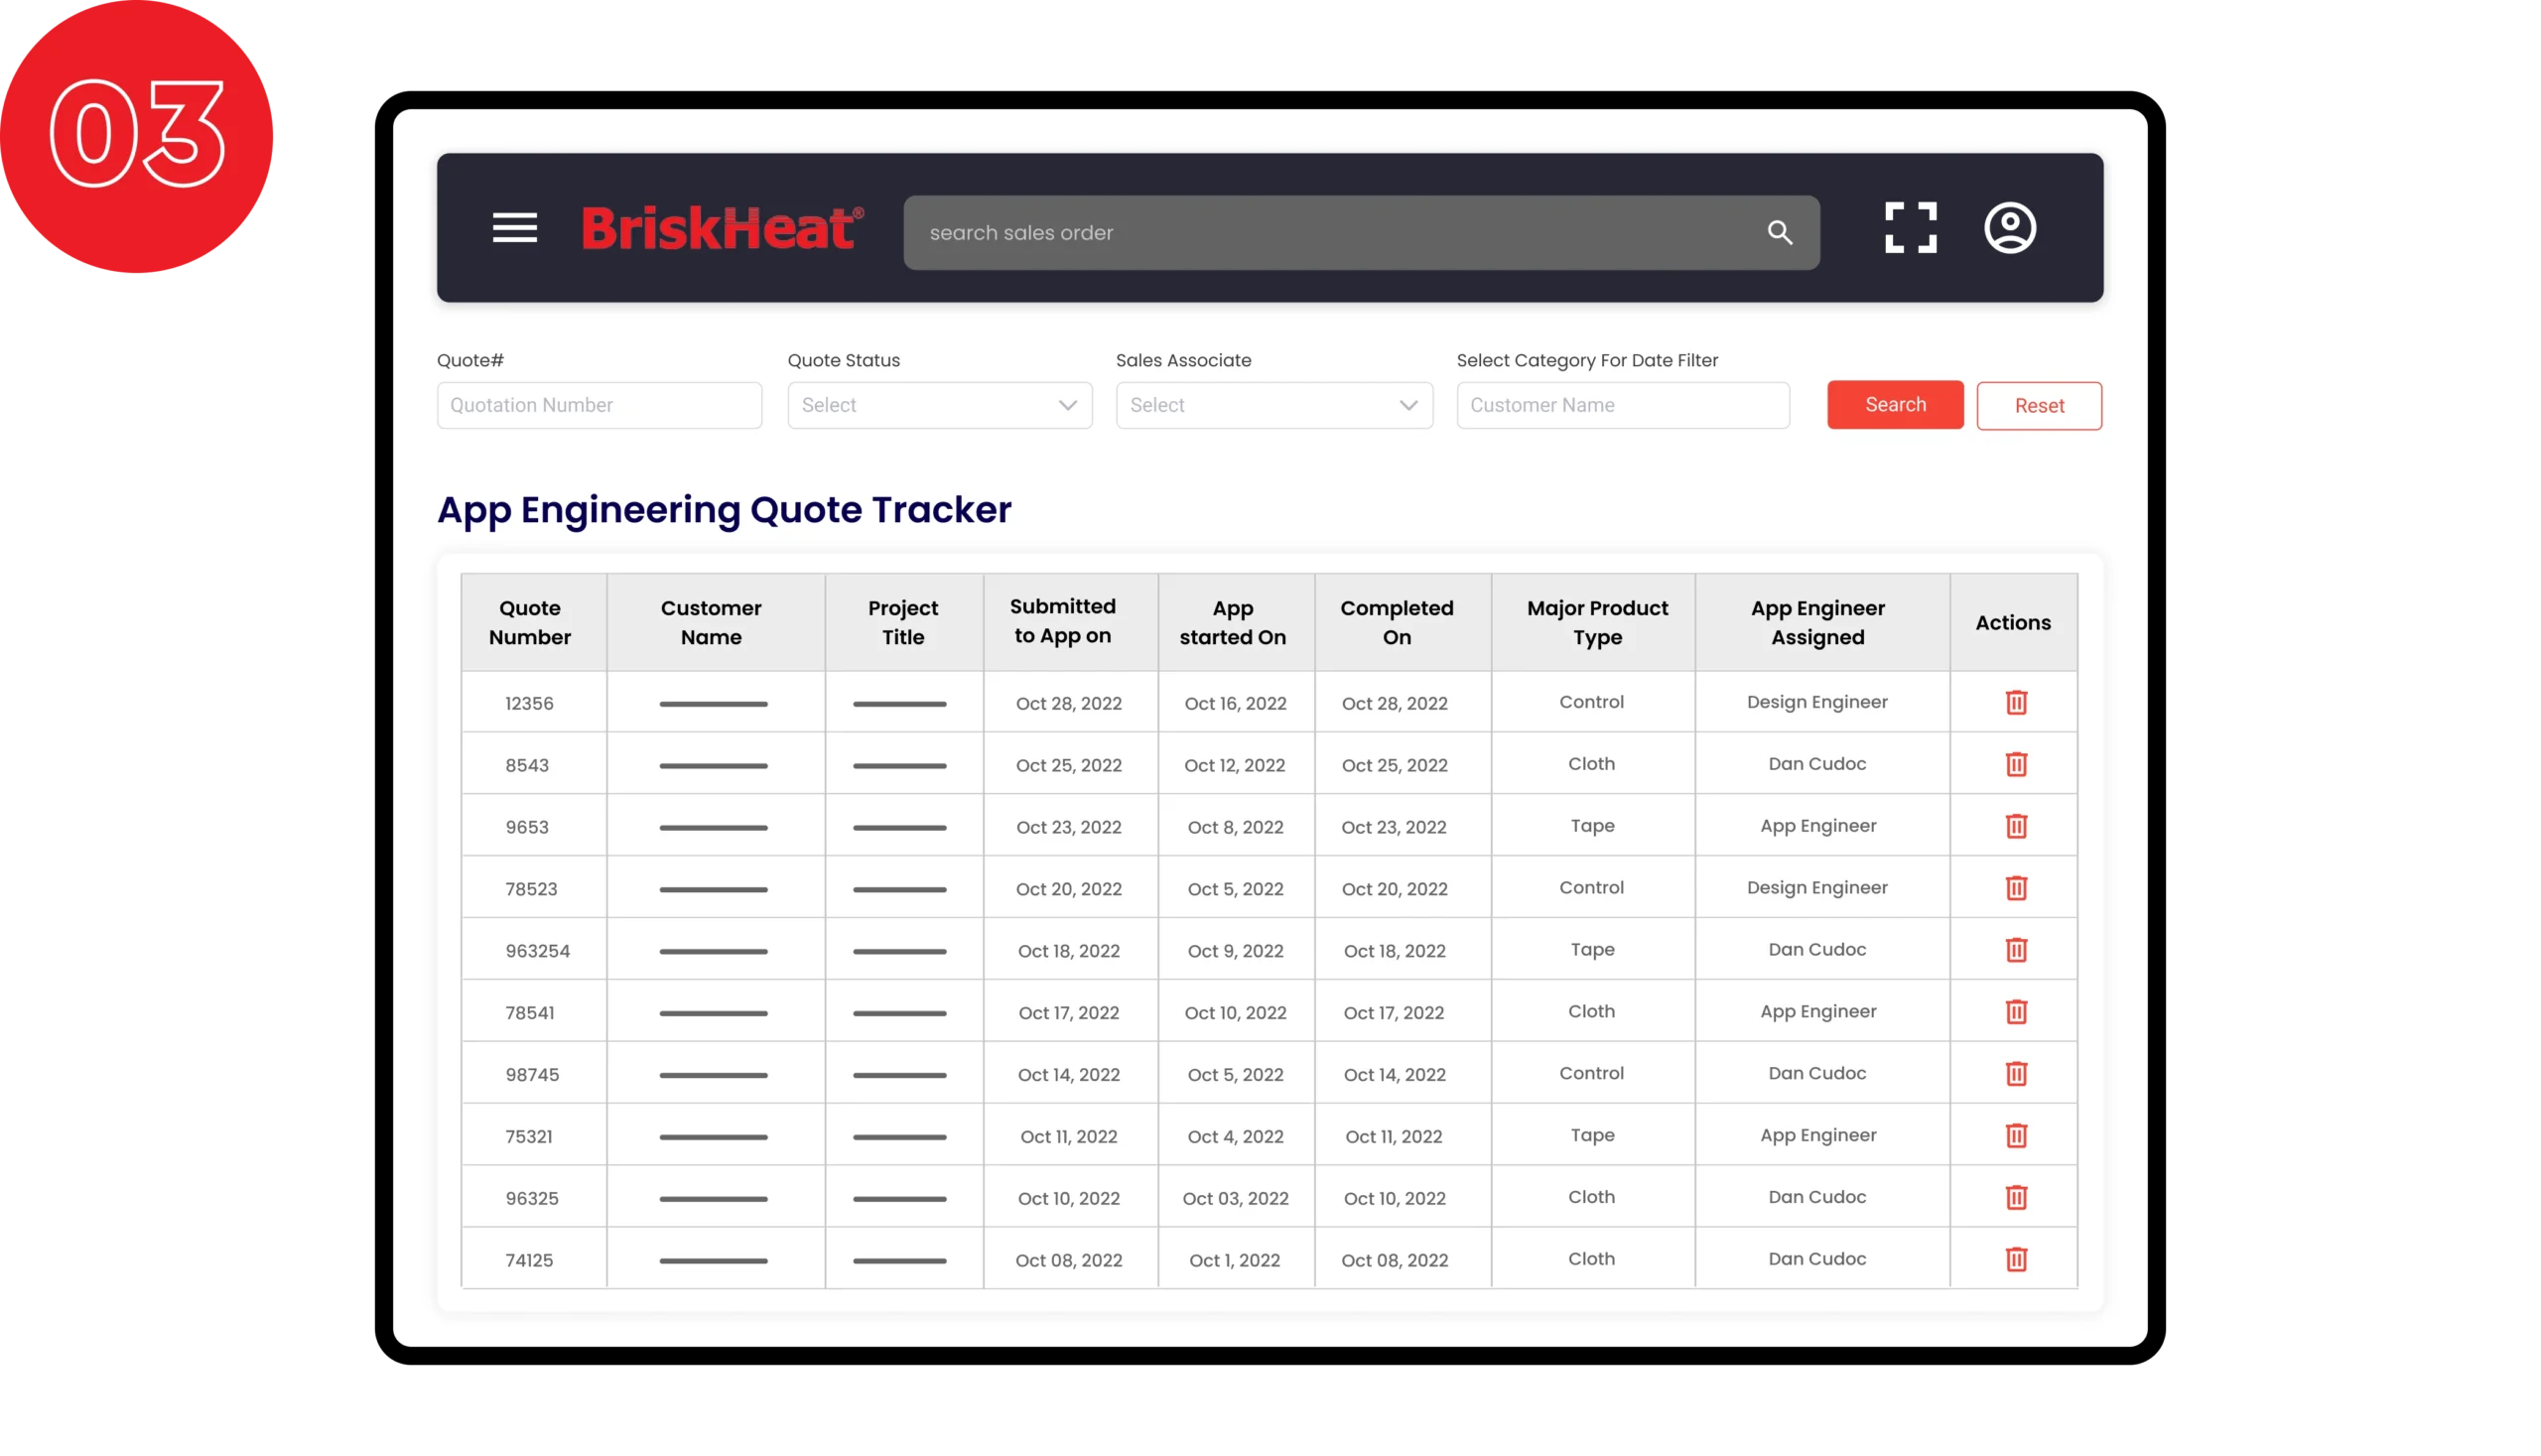Click the delete icon for quote 98745

coord(2014,1074)
